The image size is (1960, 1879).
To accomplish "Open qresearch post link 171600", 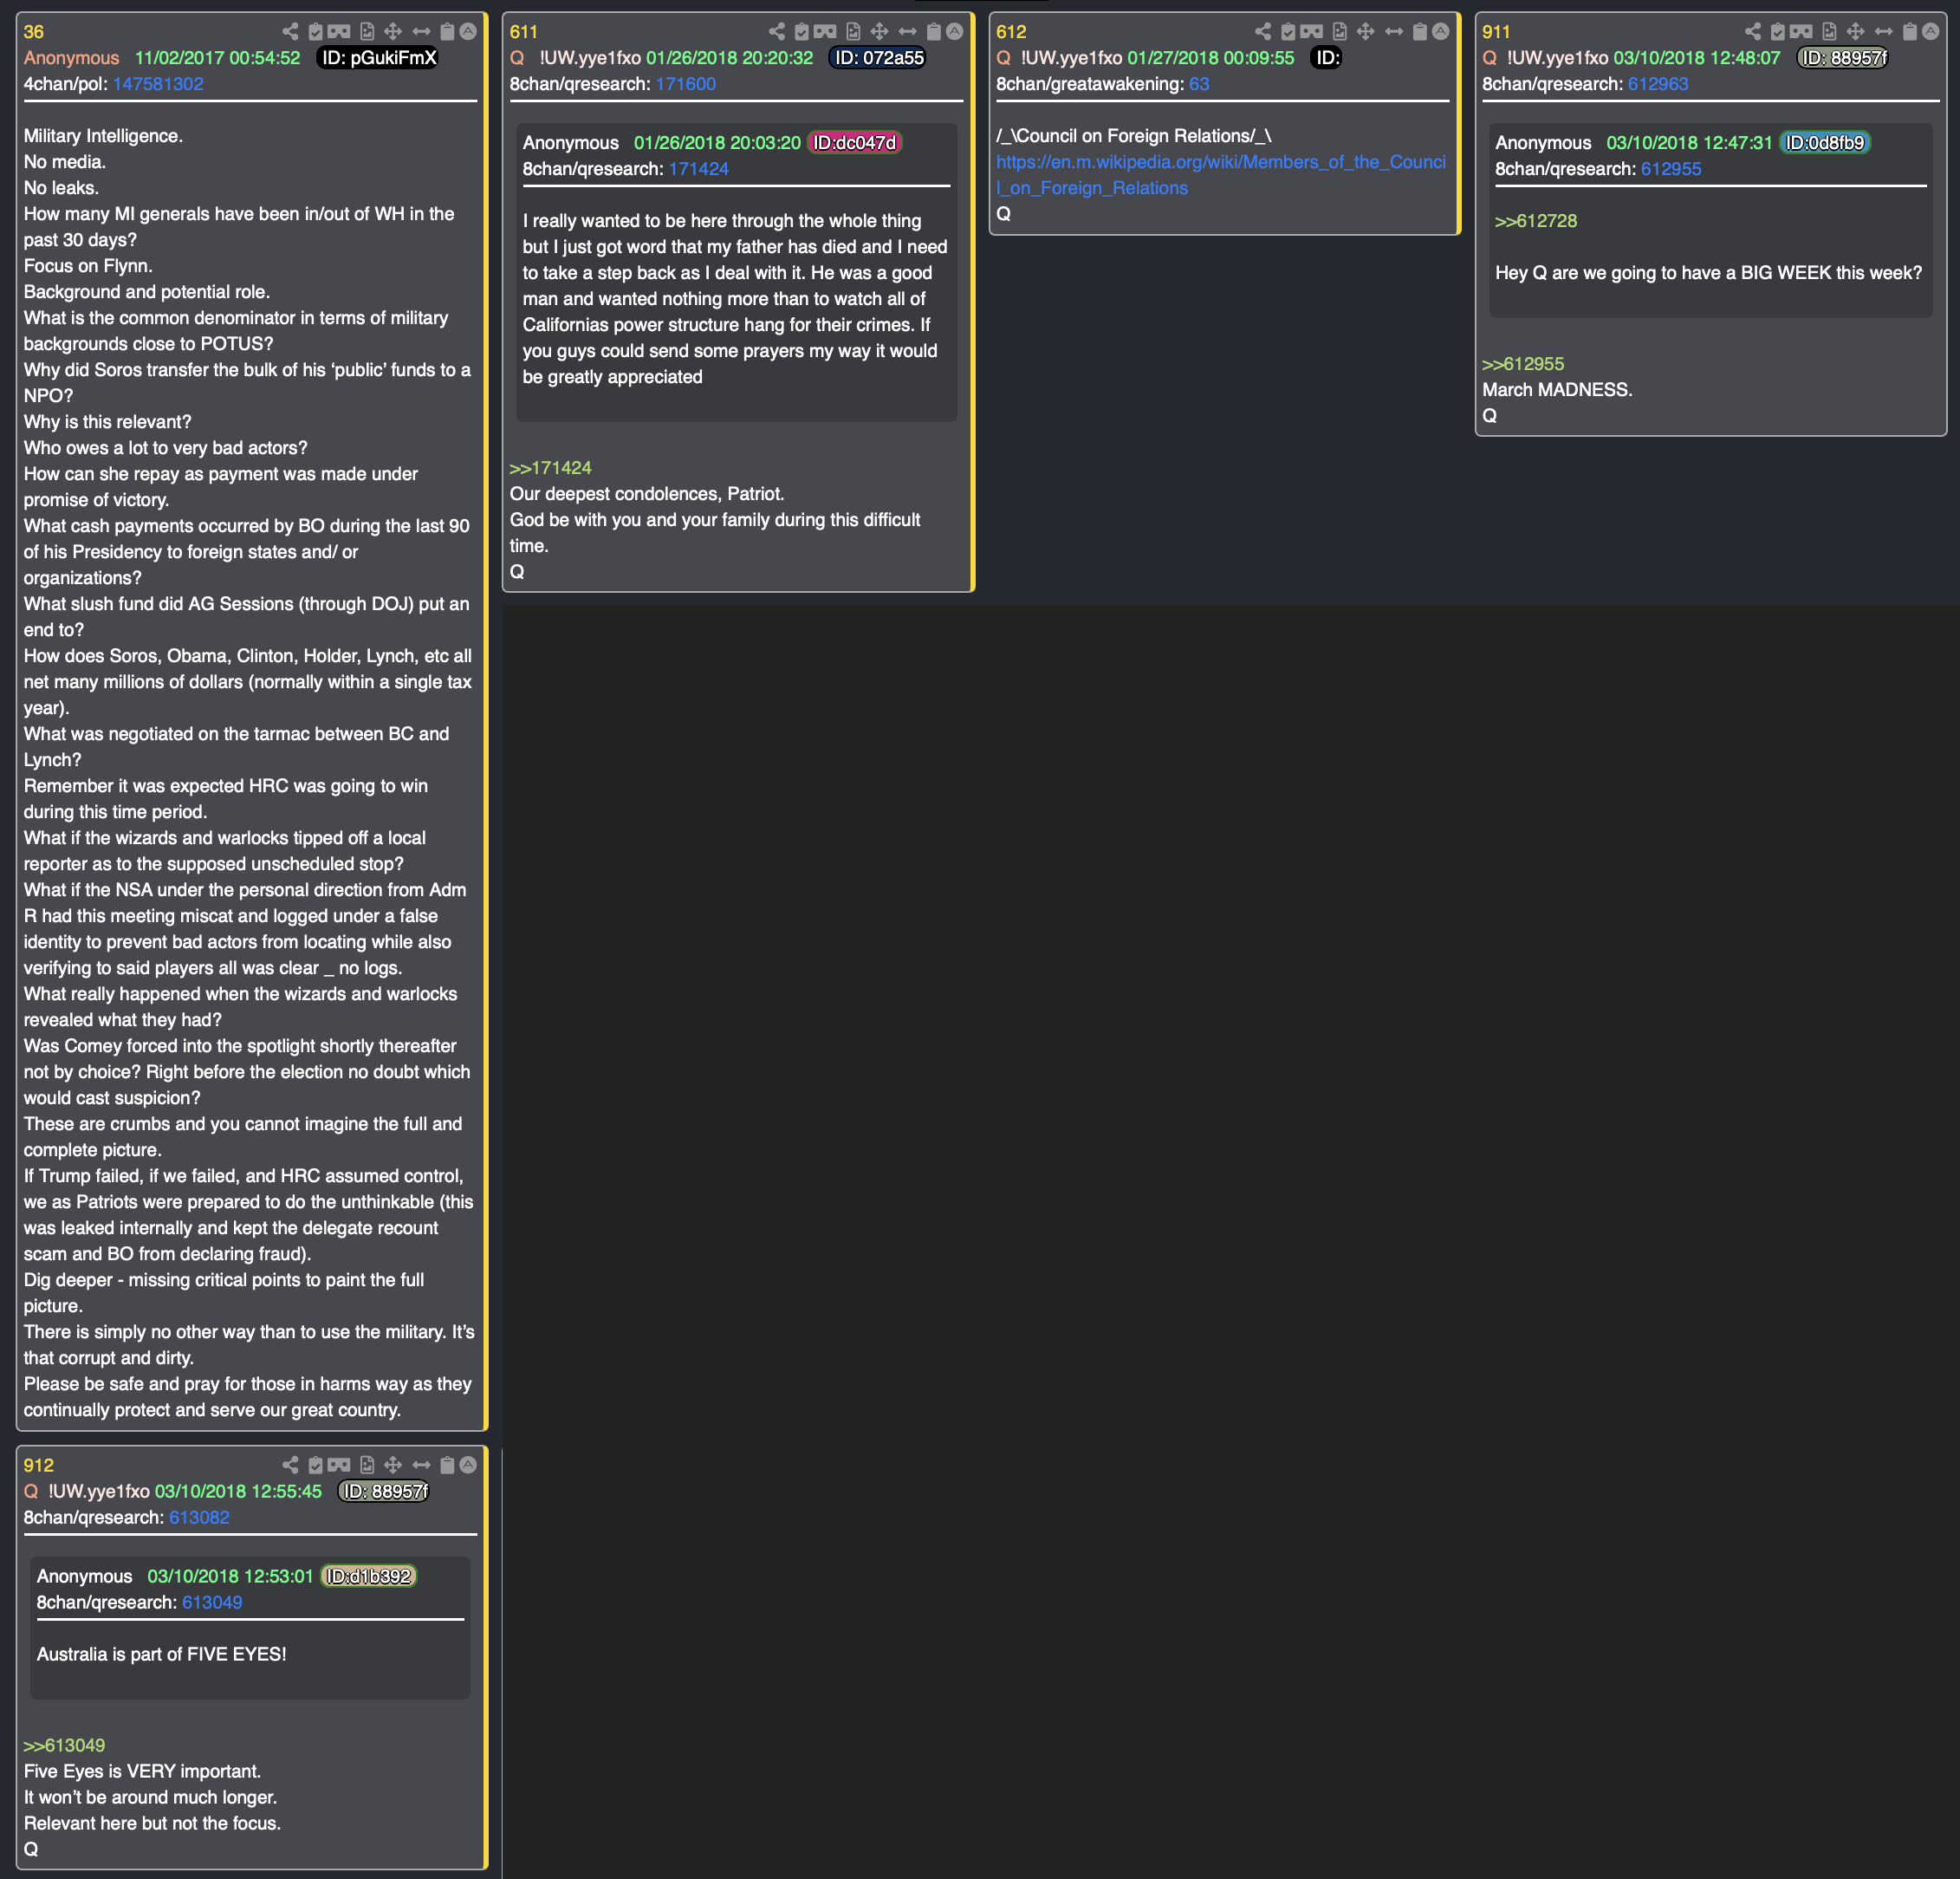I will pos(686,84).
